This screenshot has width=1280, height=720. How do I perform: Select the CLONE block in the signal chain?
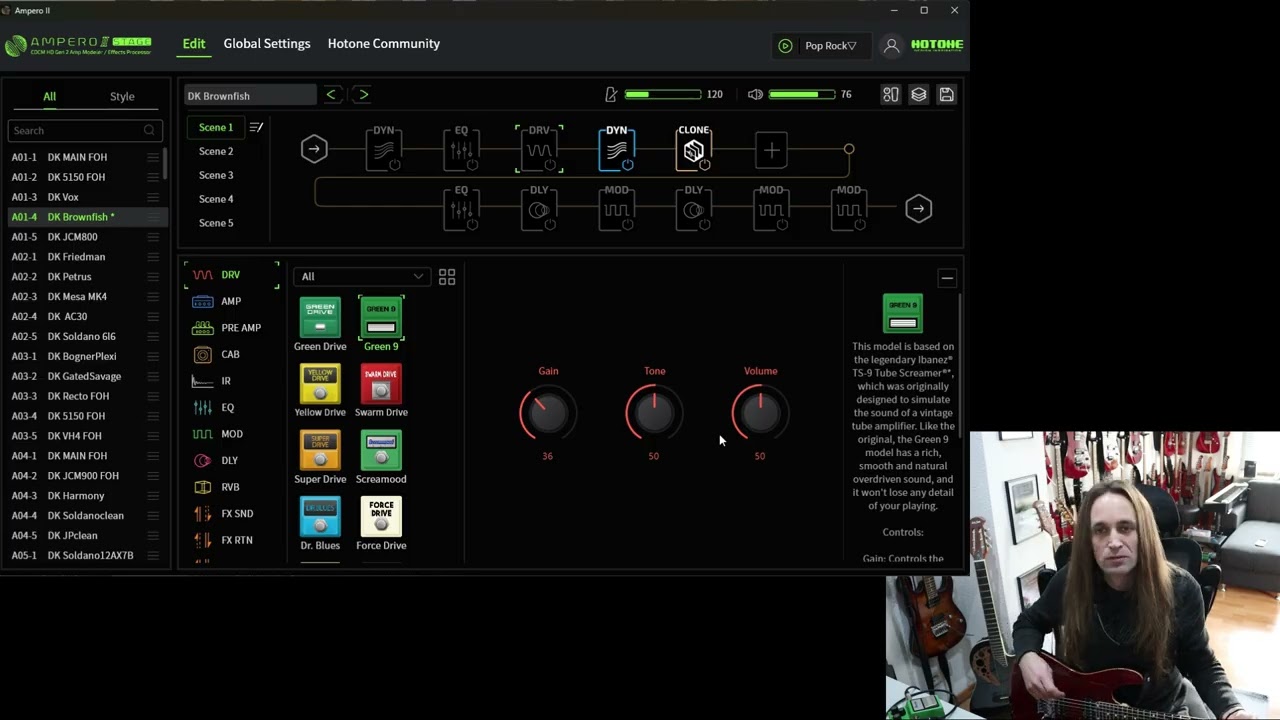click(x=694, y=150)
